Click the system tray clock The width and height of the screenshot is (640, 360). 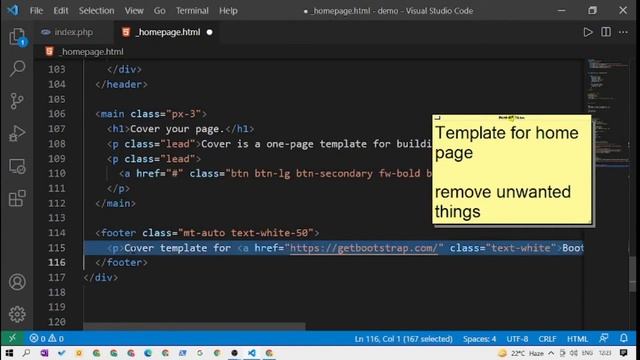click(x=605, y=353)
